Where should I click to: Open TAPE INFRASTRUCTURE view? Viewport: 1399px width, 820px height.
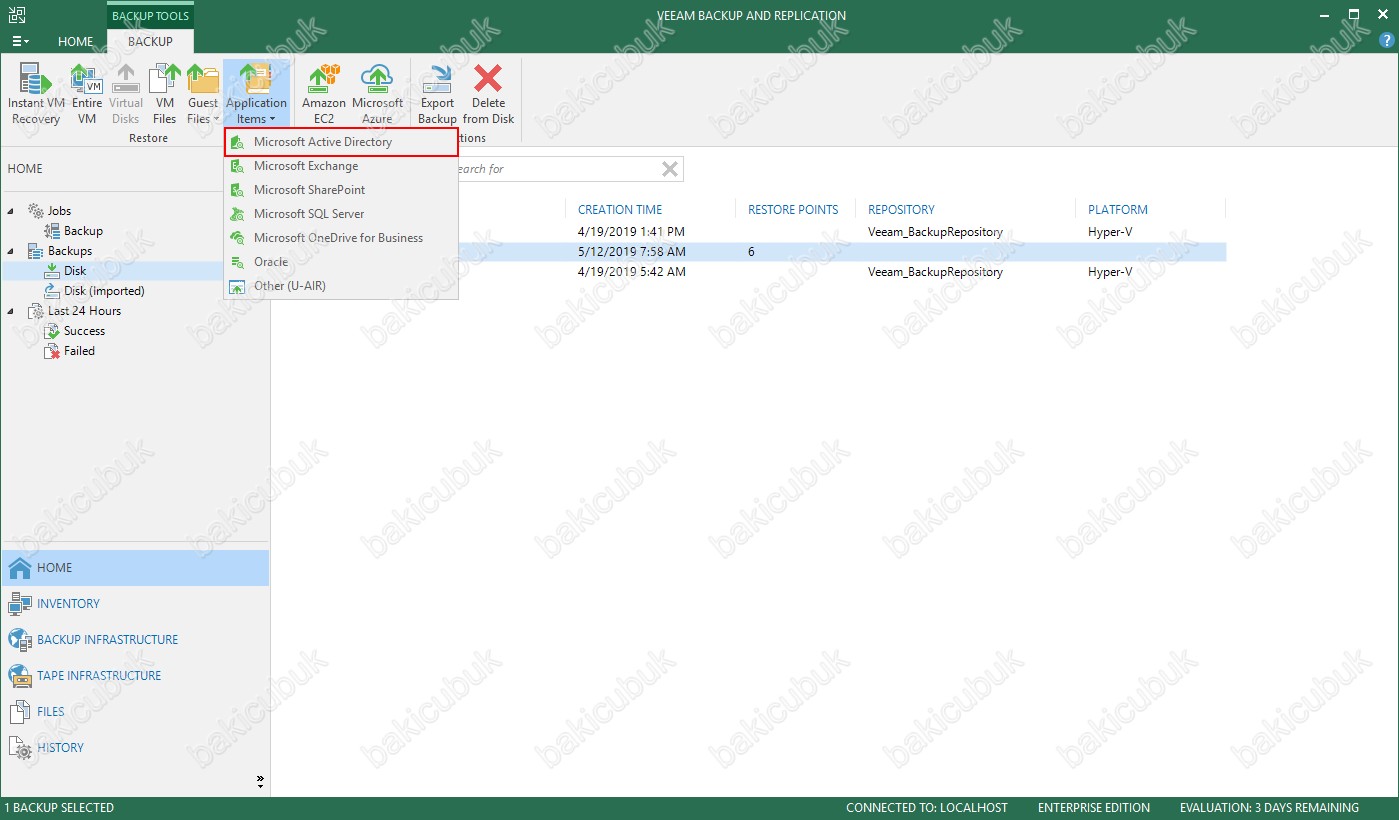pos(135,676)
